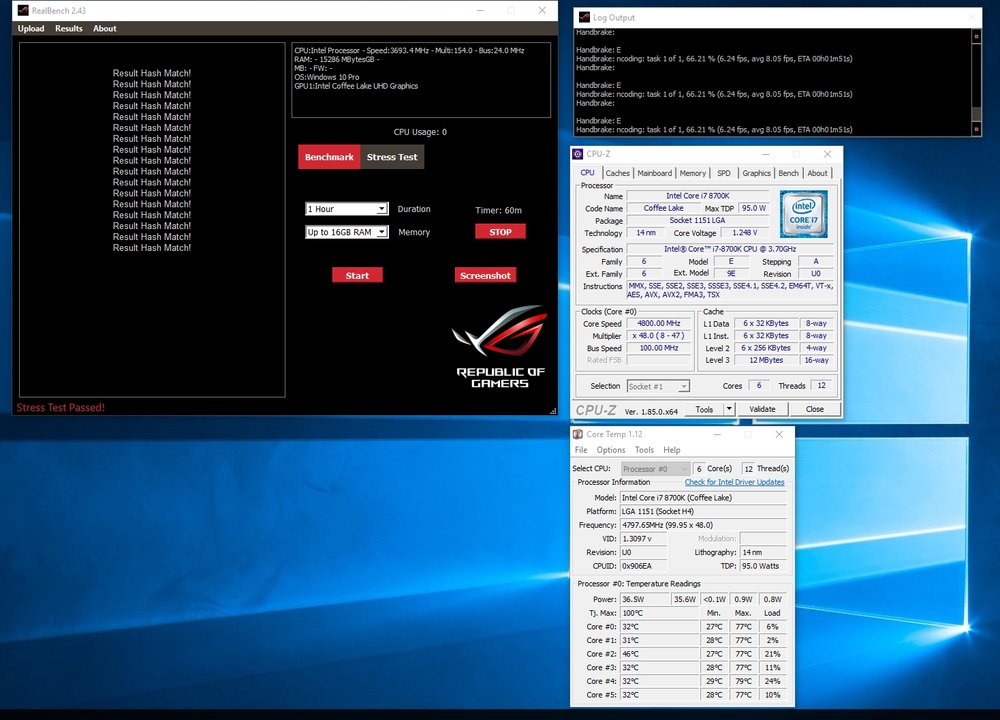The width and height of the screenshot is (1000, 720).
Task: Click the Tools button in CPU-Z
Action: tap(704, 409)
